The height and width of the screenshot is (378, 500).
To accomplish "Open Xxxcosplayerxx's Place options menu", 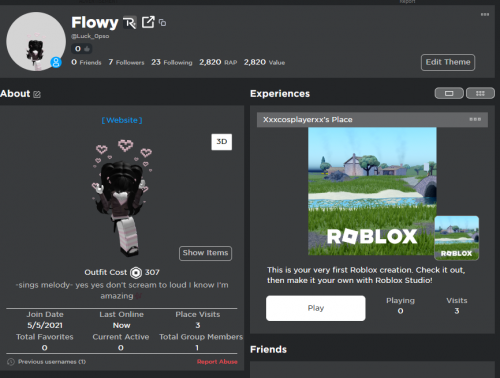I will coord(475,119).
